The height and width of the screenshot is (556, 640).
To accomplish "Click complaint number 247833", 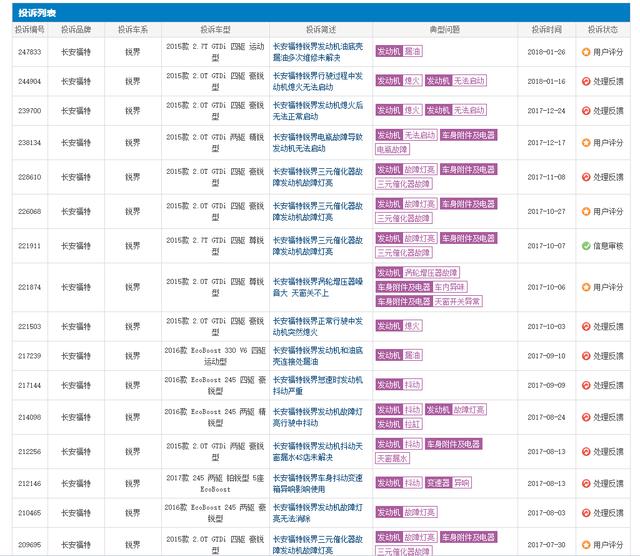I will pyautogui.click(x=30, y=52).
